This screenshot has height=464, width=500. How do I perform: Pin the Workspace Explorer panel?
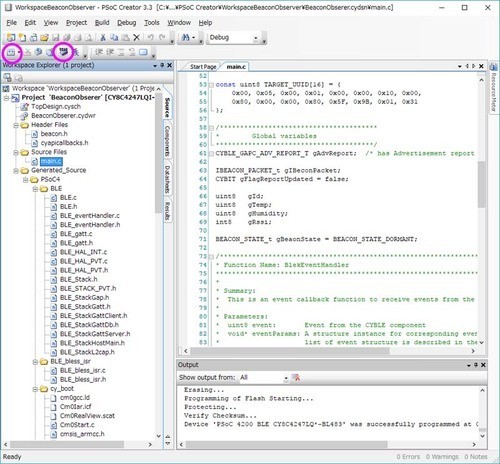(x=162, y=65)
